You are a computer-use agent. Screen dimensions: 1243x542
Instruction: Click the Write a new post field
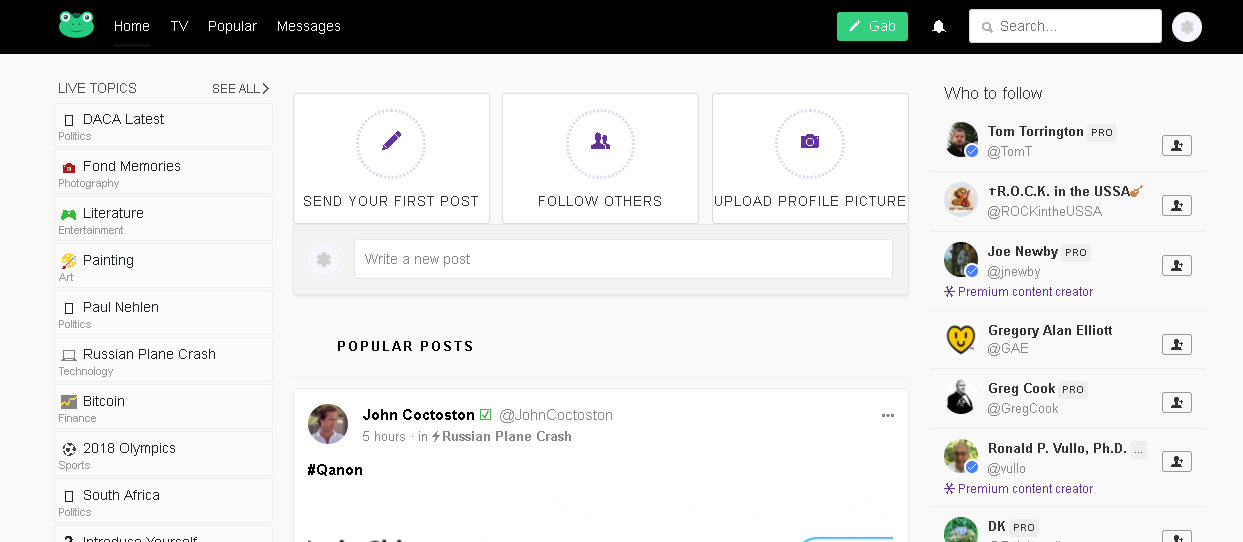[x=623, y=259]
